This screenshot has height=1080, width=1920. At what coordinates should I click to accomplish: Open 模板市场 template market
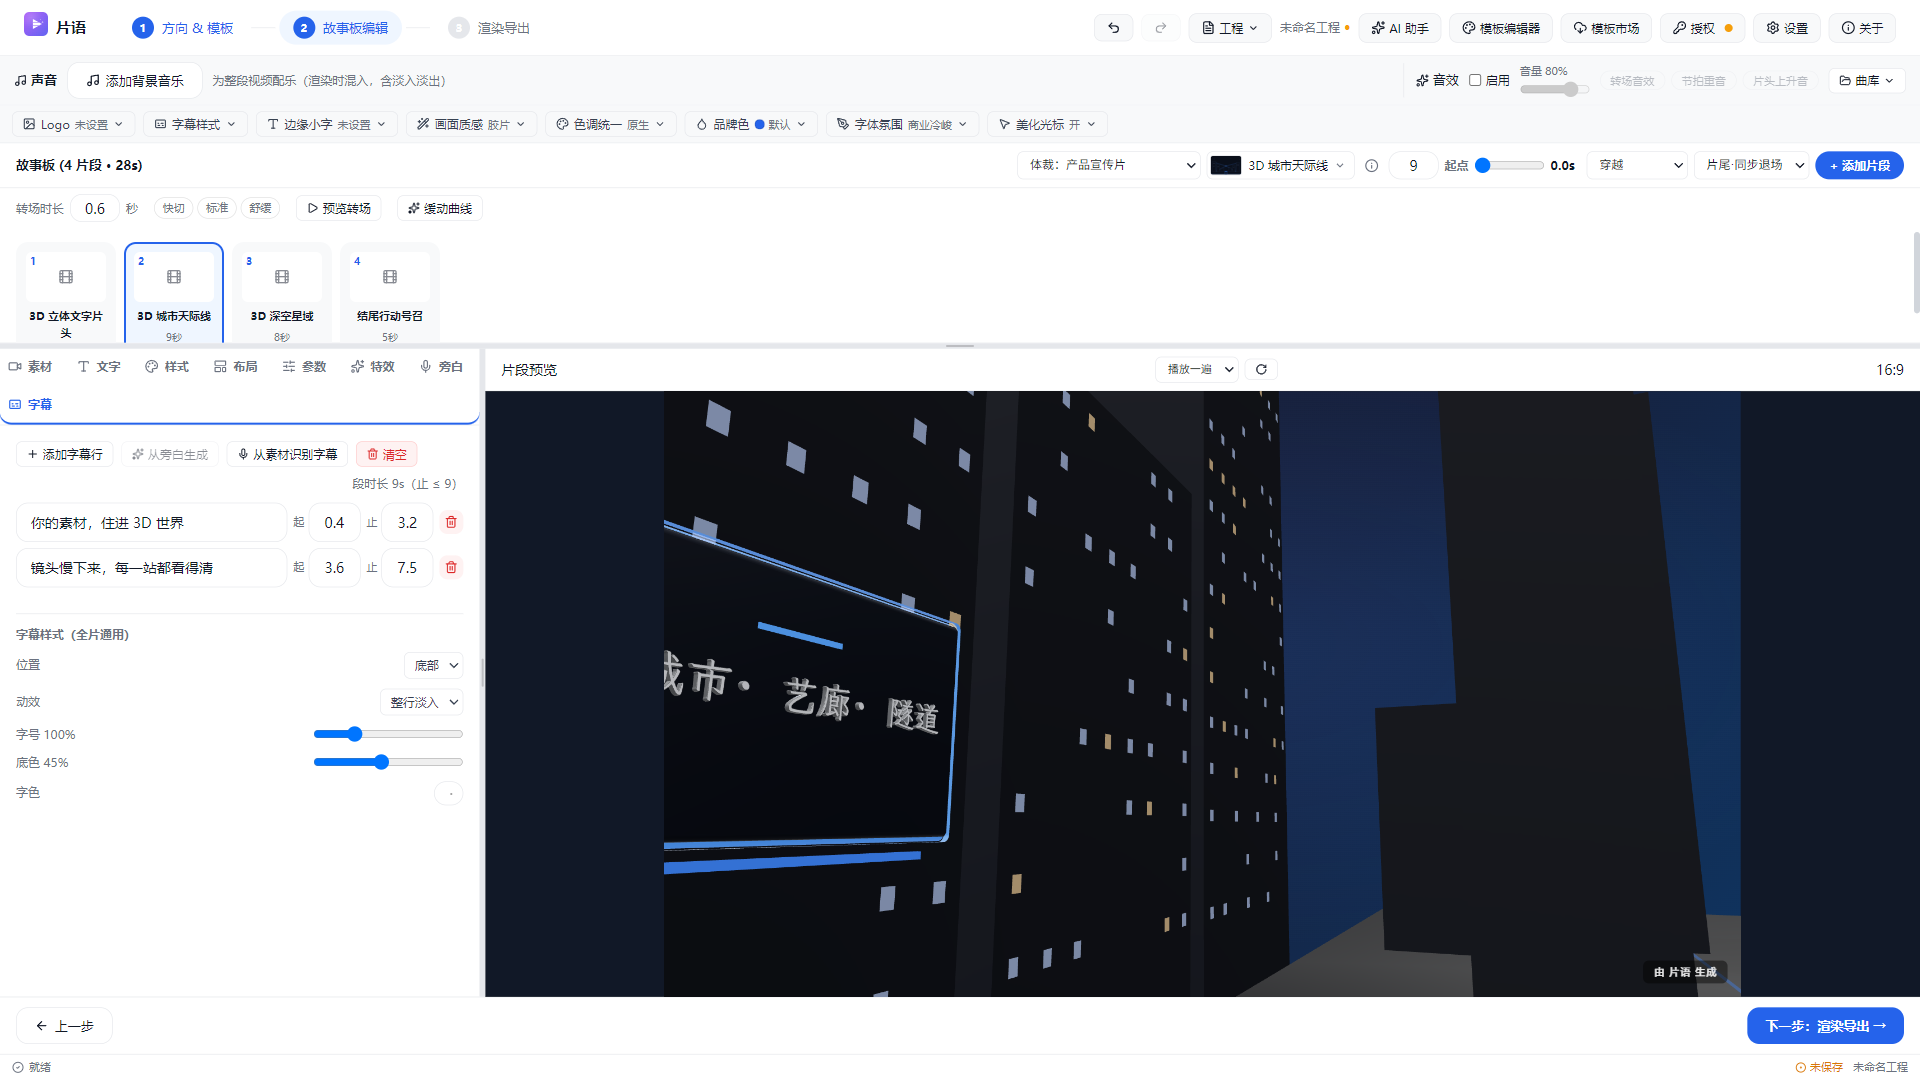point(1606,28)
